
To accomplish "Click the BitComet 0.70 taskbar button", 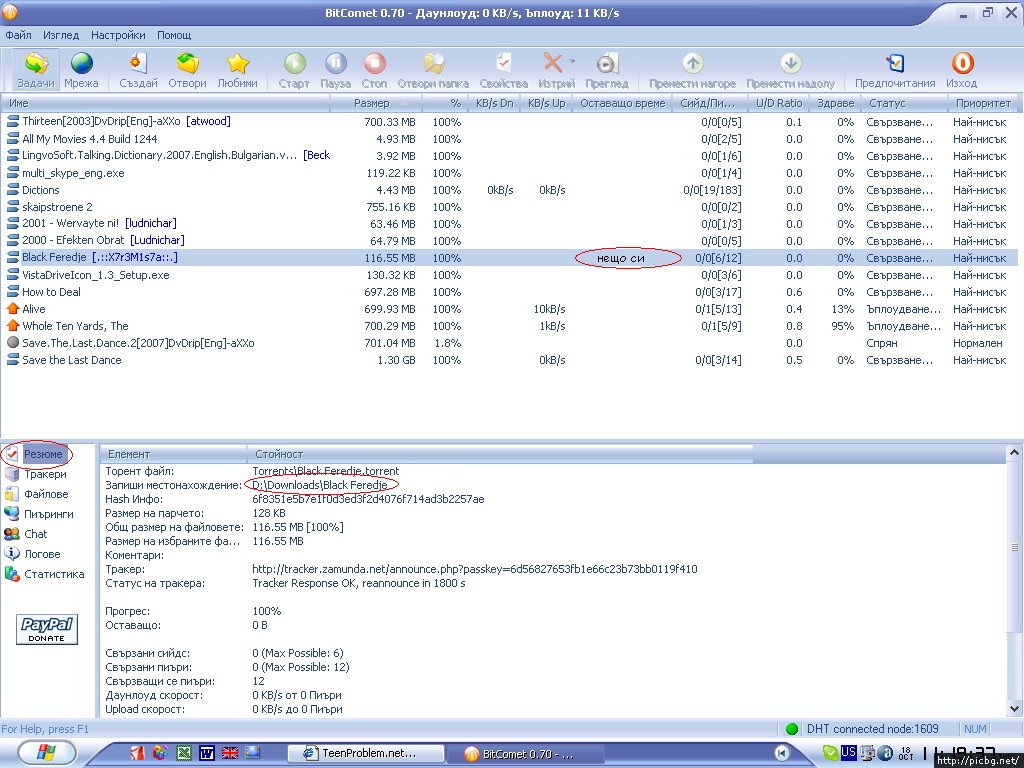I will pos(526,754).
